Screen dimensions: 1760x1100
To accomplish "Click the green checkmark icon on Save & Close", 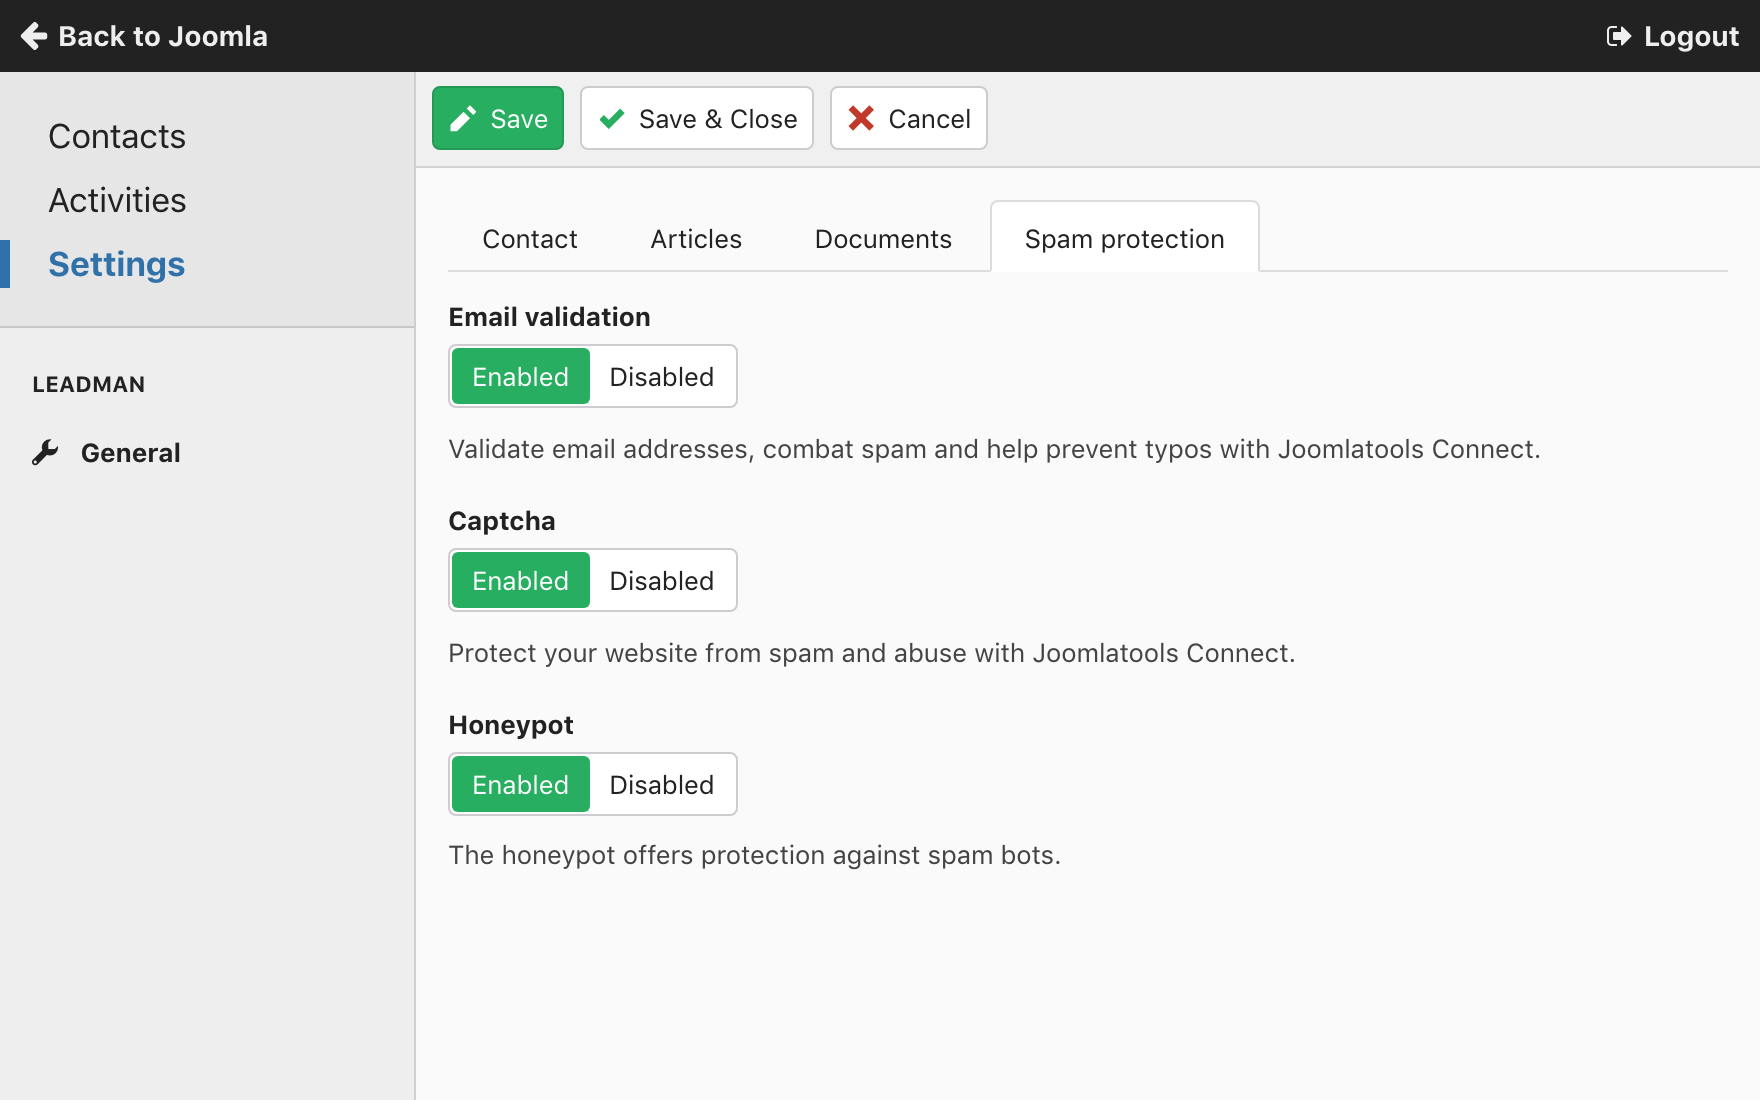I will [612, 119].
